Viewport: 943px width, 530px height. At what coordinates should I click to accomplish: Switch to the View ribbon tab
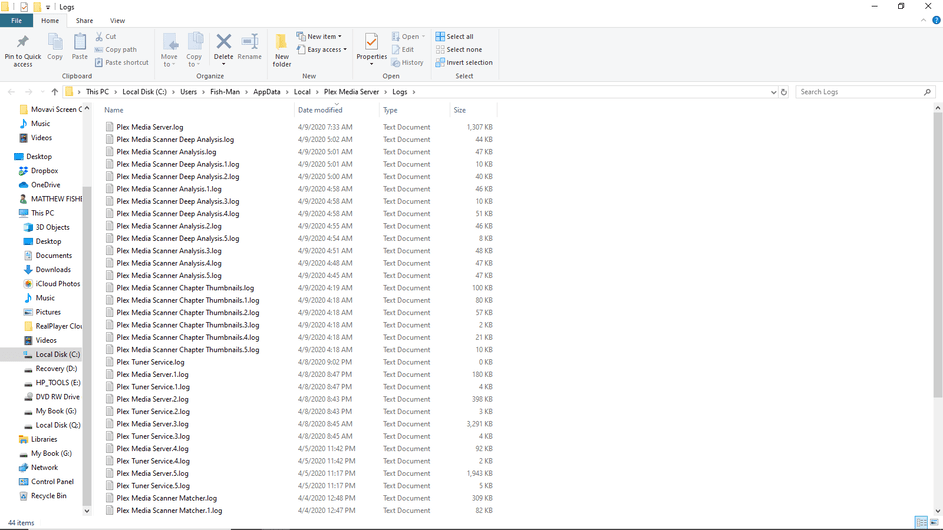117,20
